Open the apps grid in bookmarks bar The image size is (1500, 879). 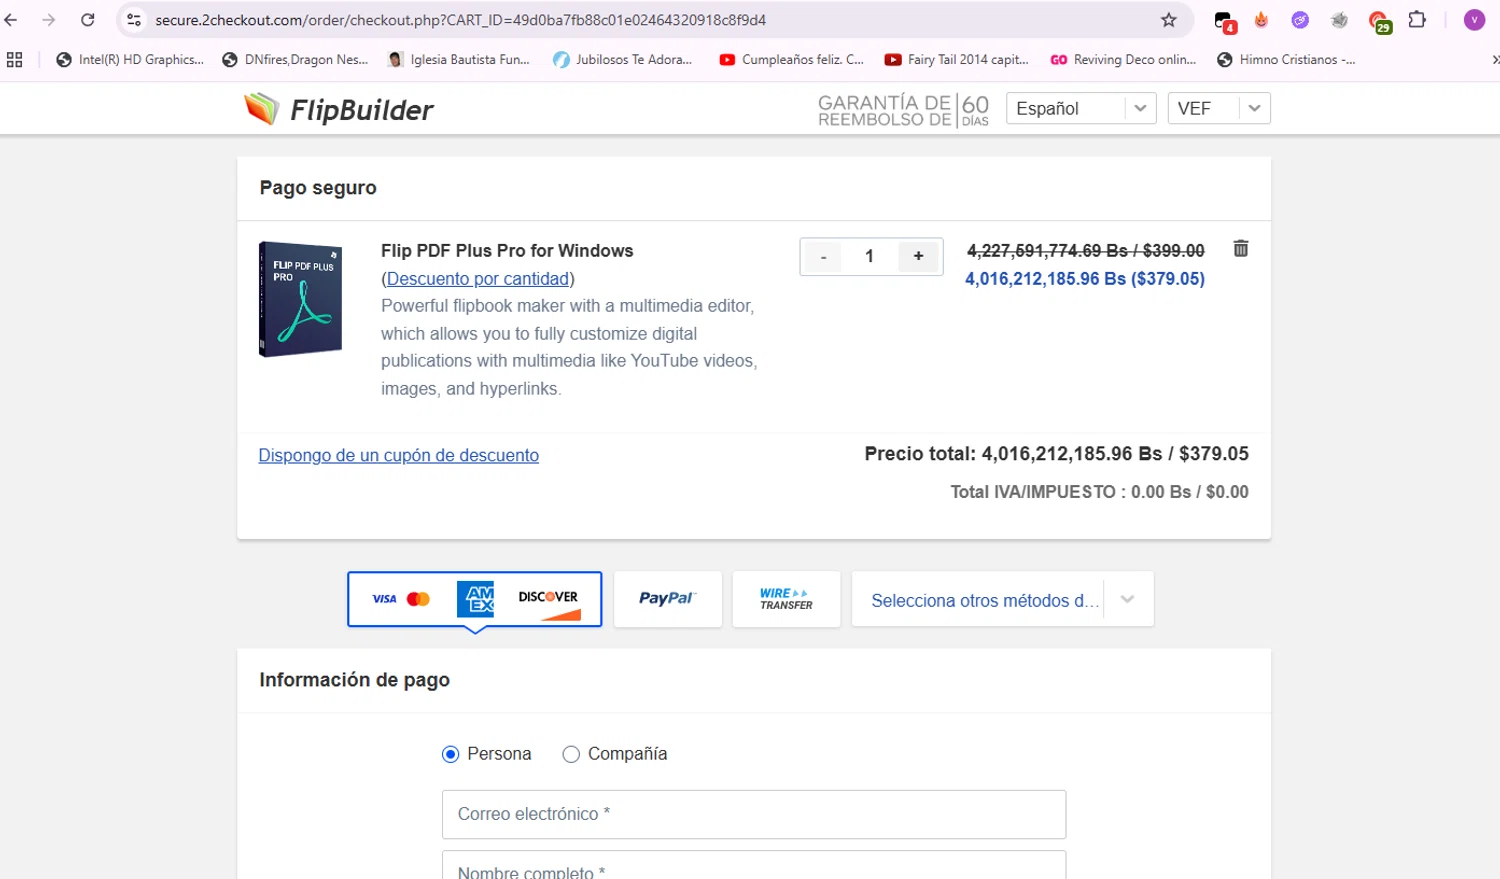pos(14,60)
